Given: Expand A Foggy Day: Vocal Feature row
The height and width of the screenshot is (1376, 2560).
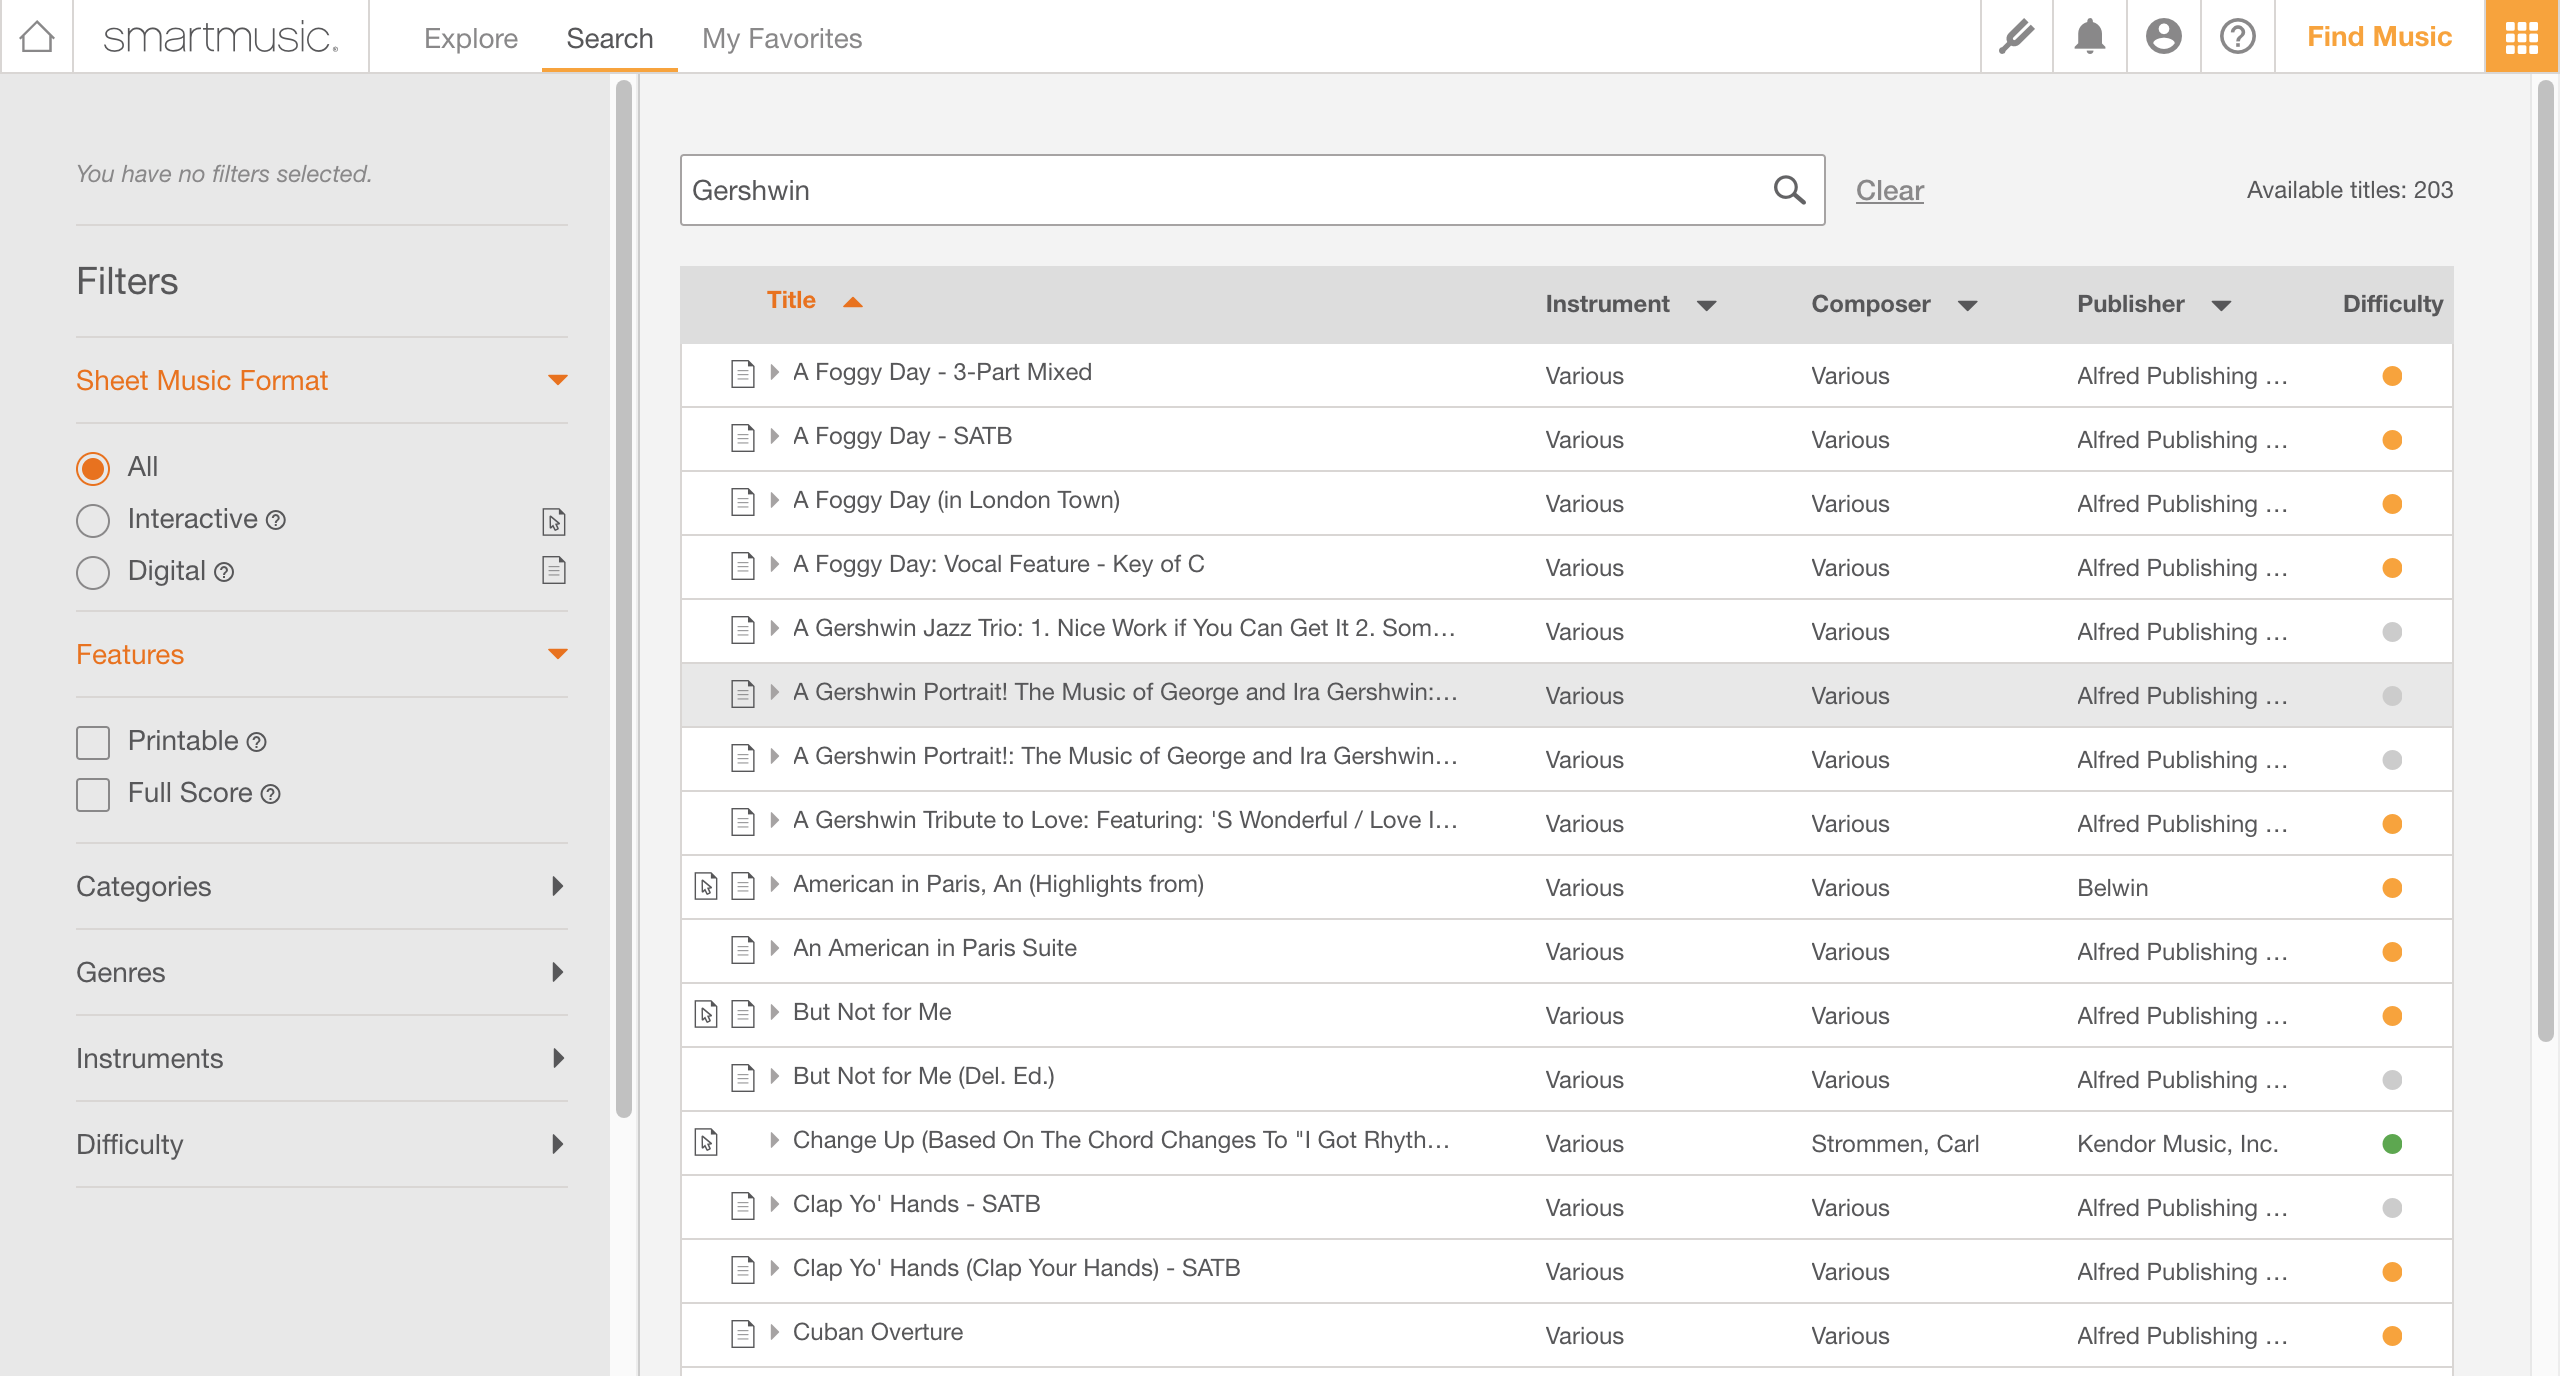Looking at the screenshot, I should pos(775,564).
